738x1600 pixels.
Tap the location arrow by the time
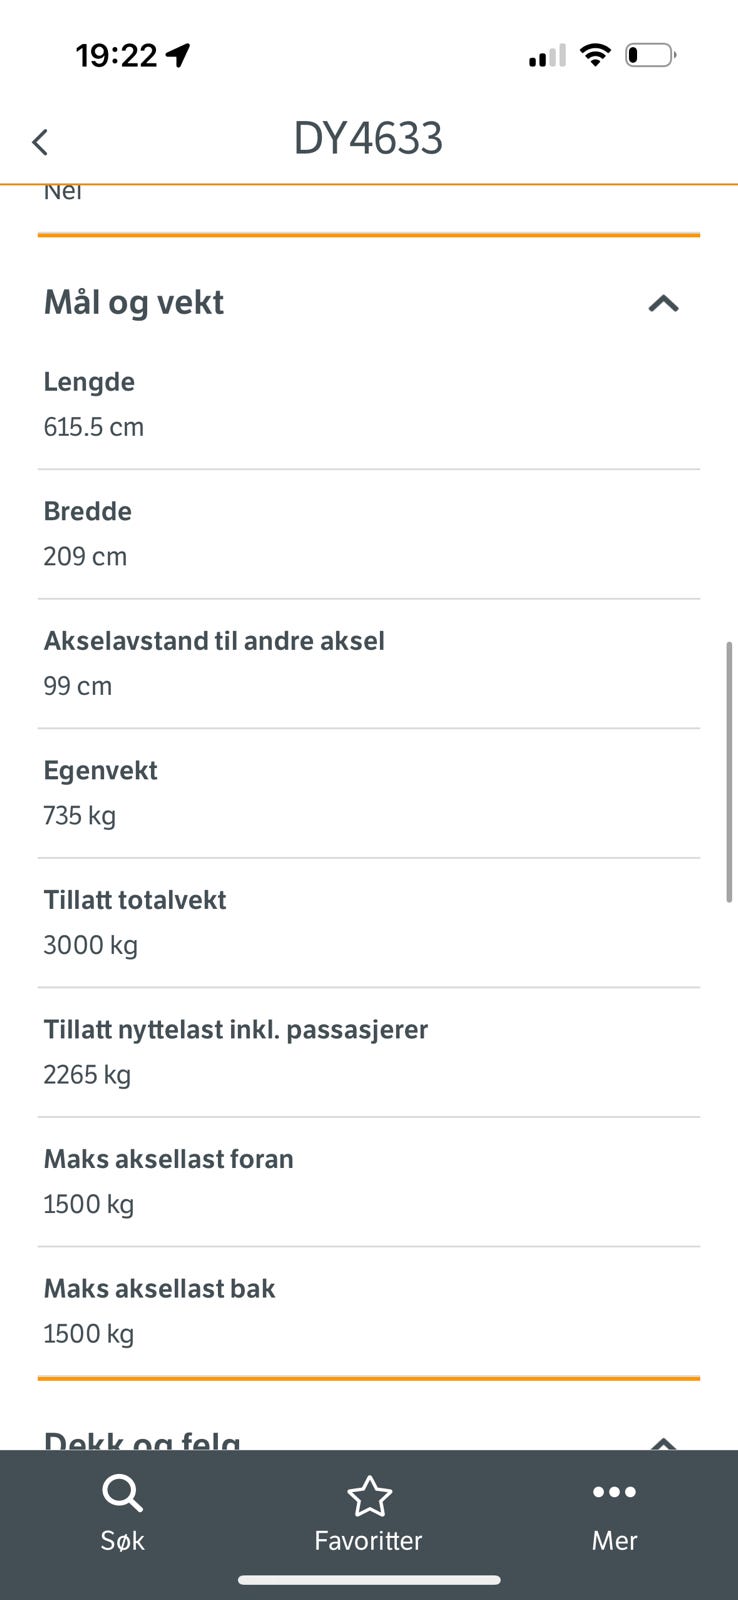coord(178,55)
